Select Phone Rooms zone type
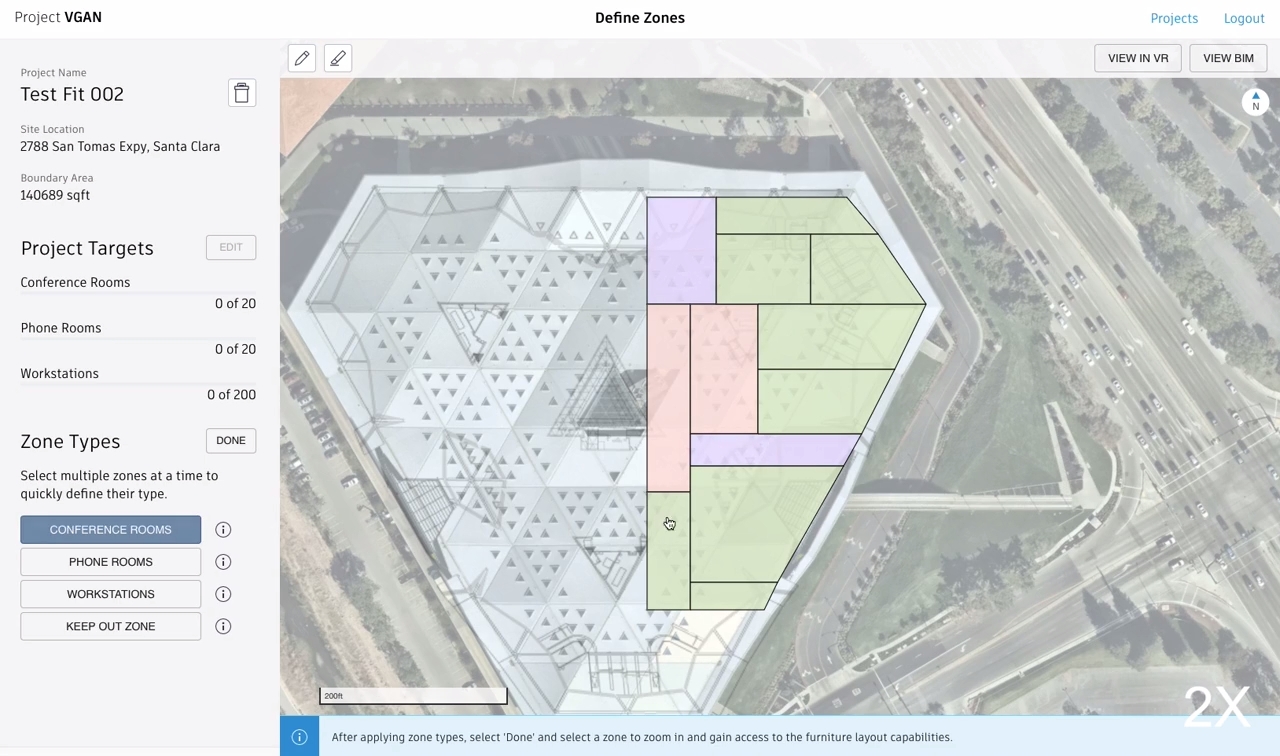Image resolution: width=1280 pixels, height=756 pixels. [x=110, y=562]
